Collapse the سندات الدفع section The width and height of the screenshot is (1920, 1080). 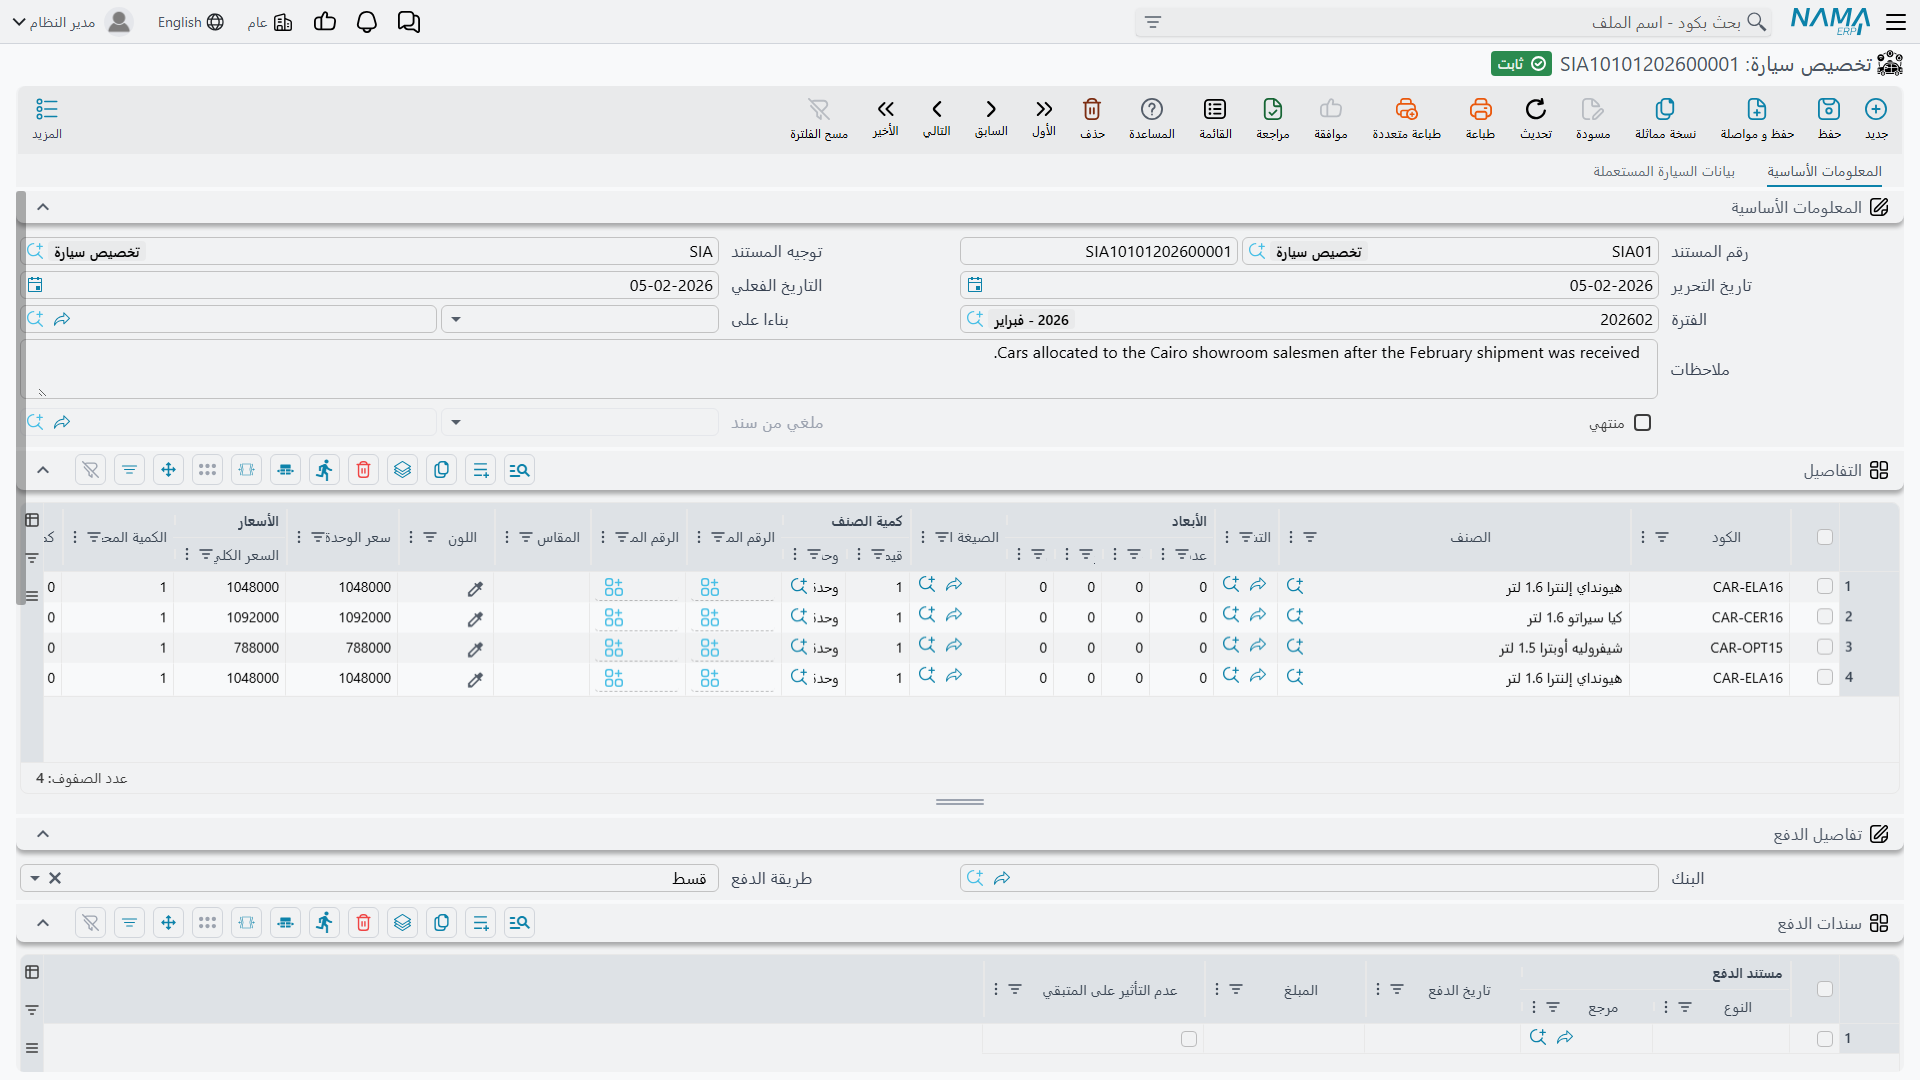43,923
